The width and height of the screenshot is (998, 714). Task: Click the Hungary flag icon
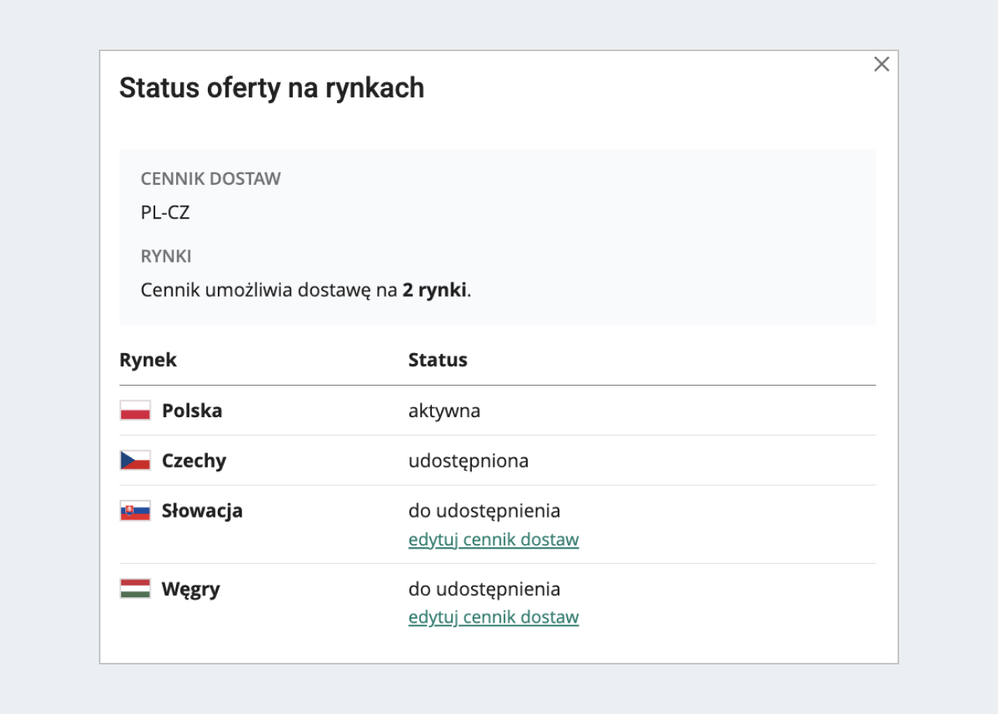135,589
